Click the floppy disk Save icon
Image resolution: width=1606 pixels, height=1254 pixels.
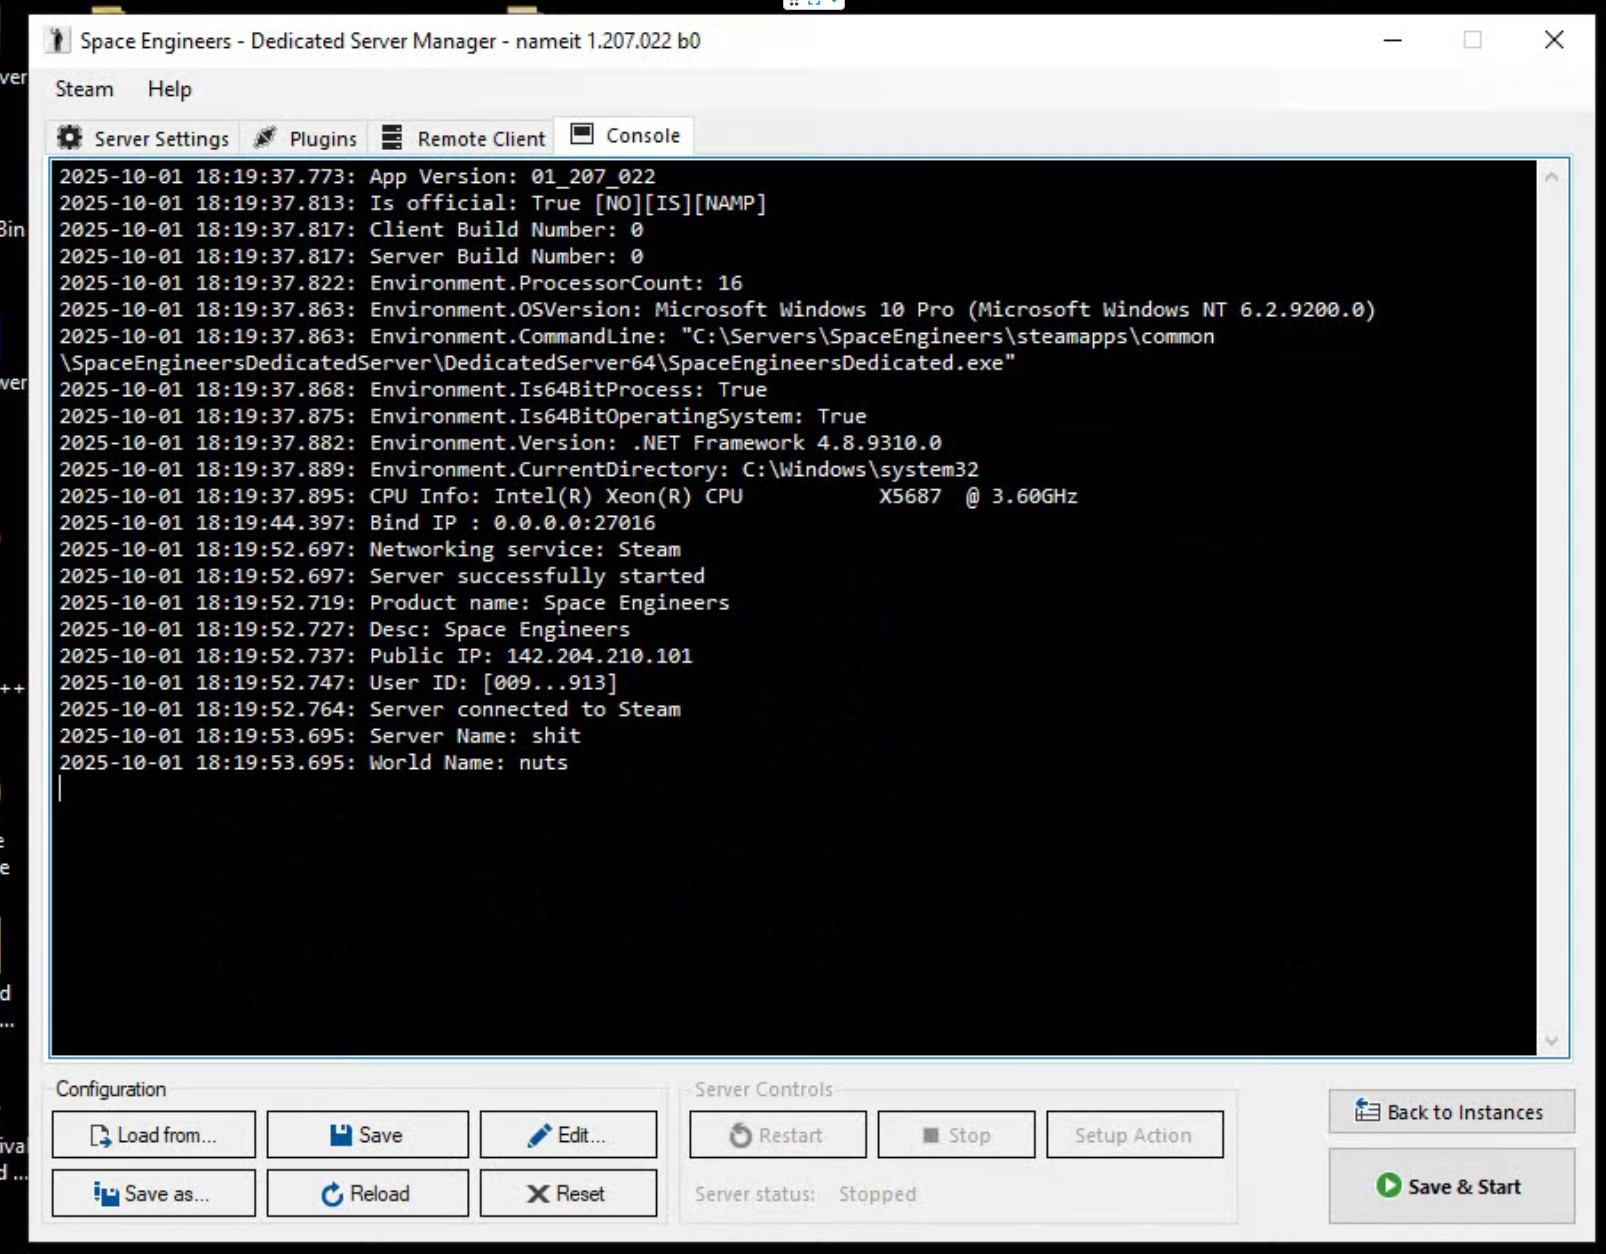[x=341, y=1135]
